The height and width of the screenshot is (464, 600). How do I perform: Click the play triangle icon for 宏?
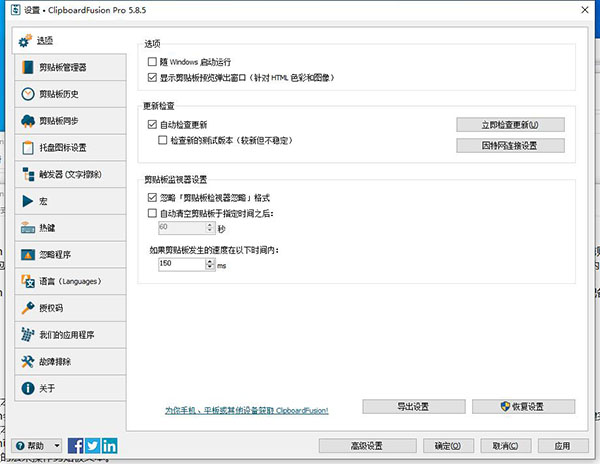coord(28,201)
